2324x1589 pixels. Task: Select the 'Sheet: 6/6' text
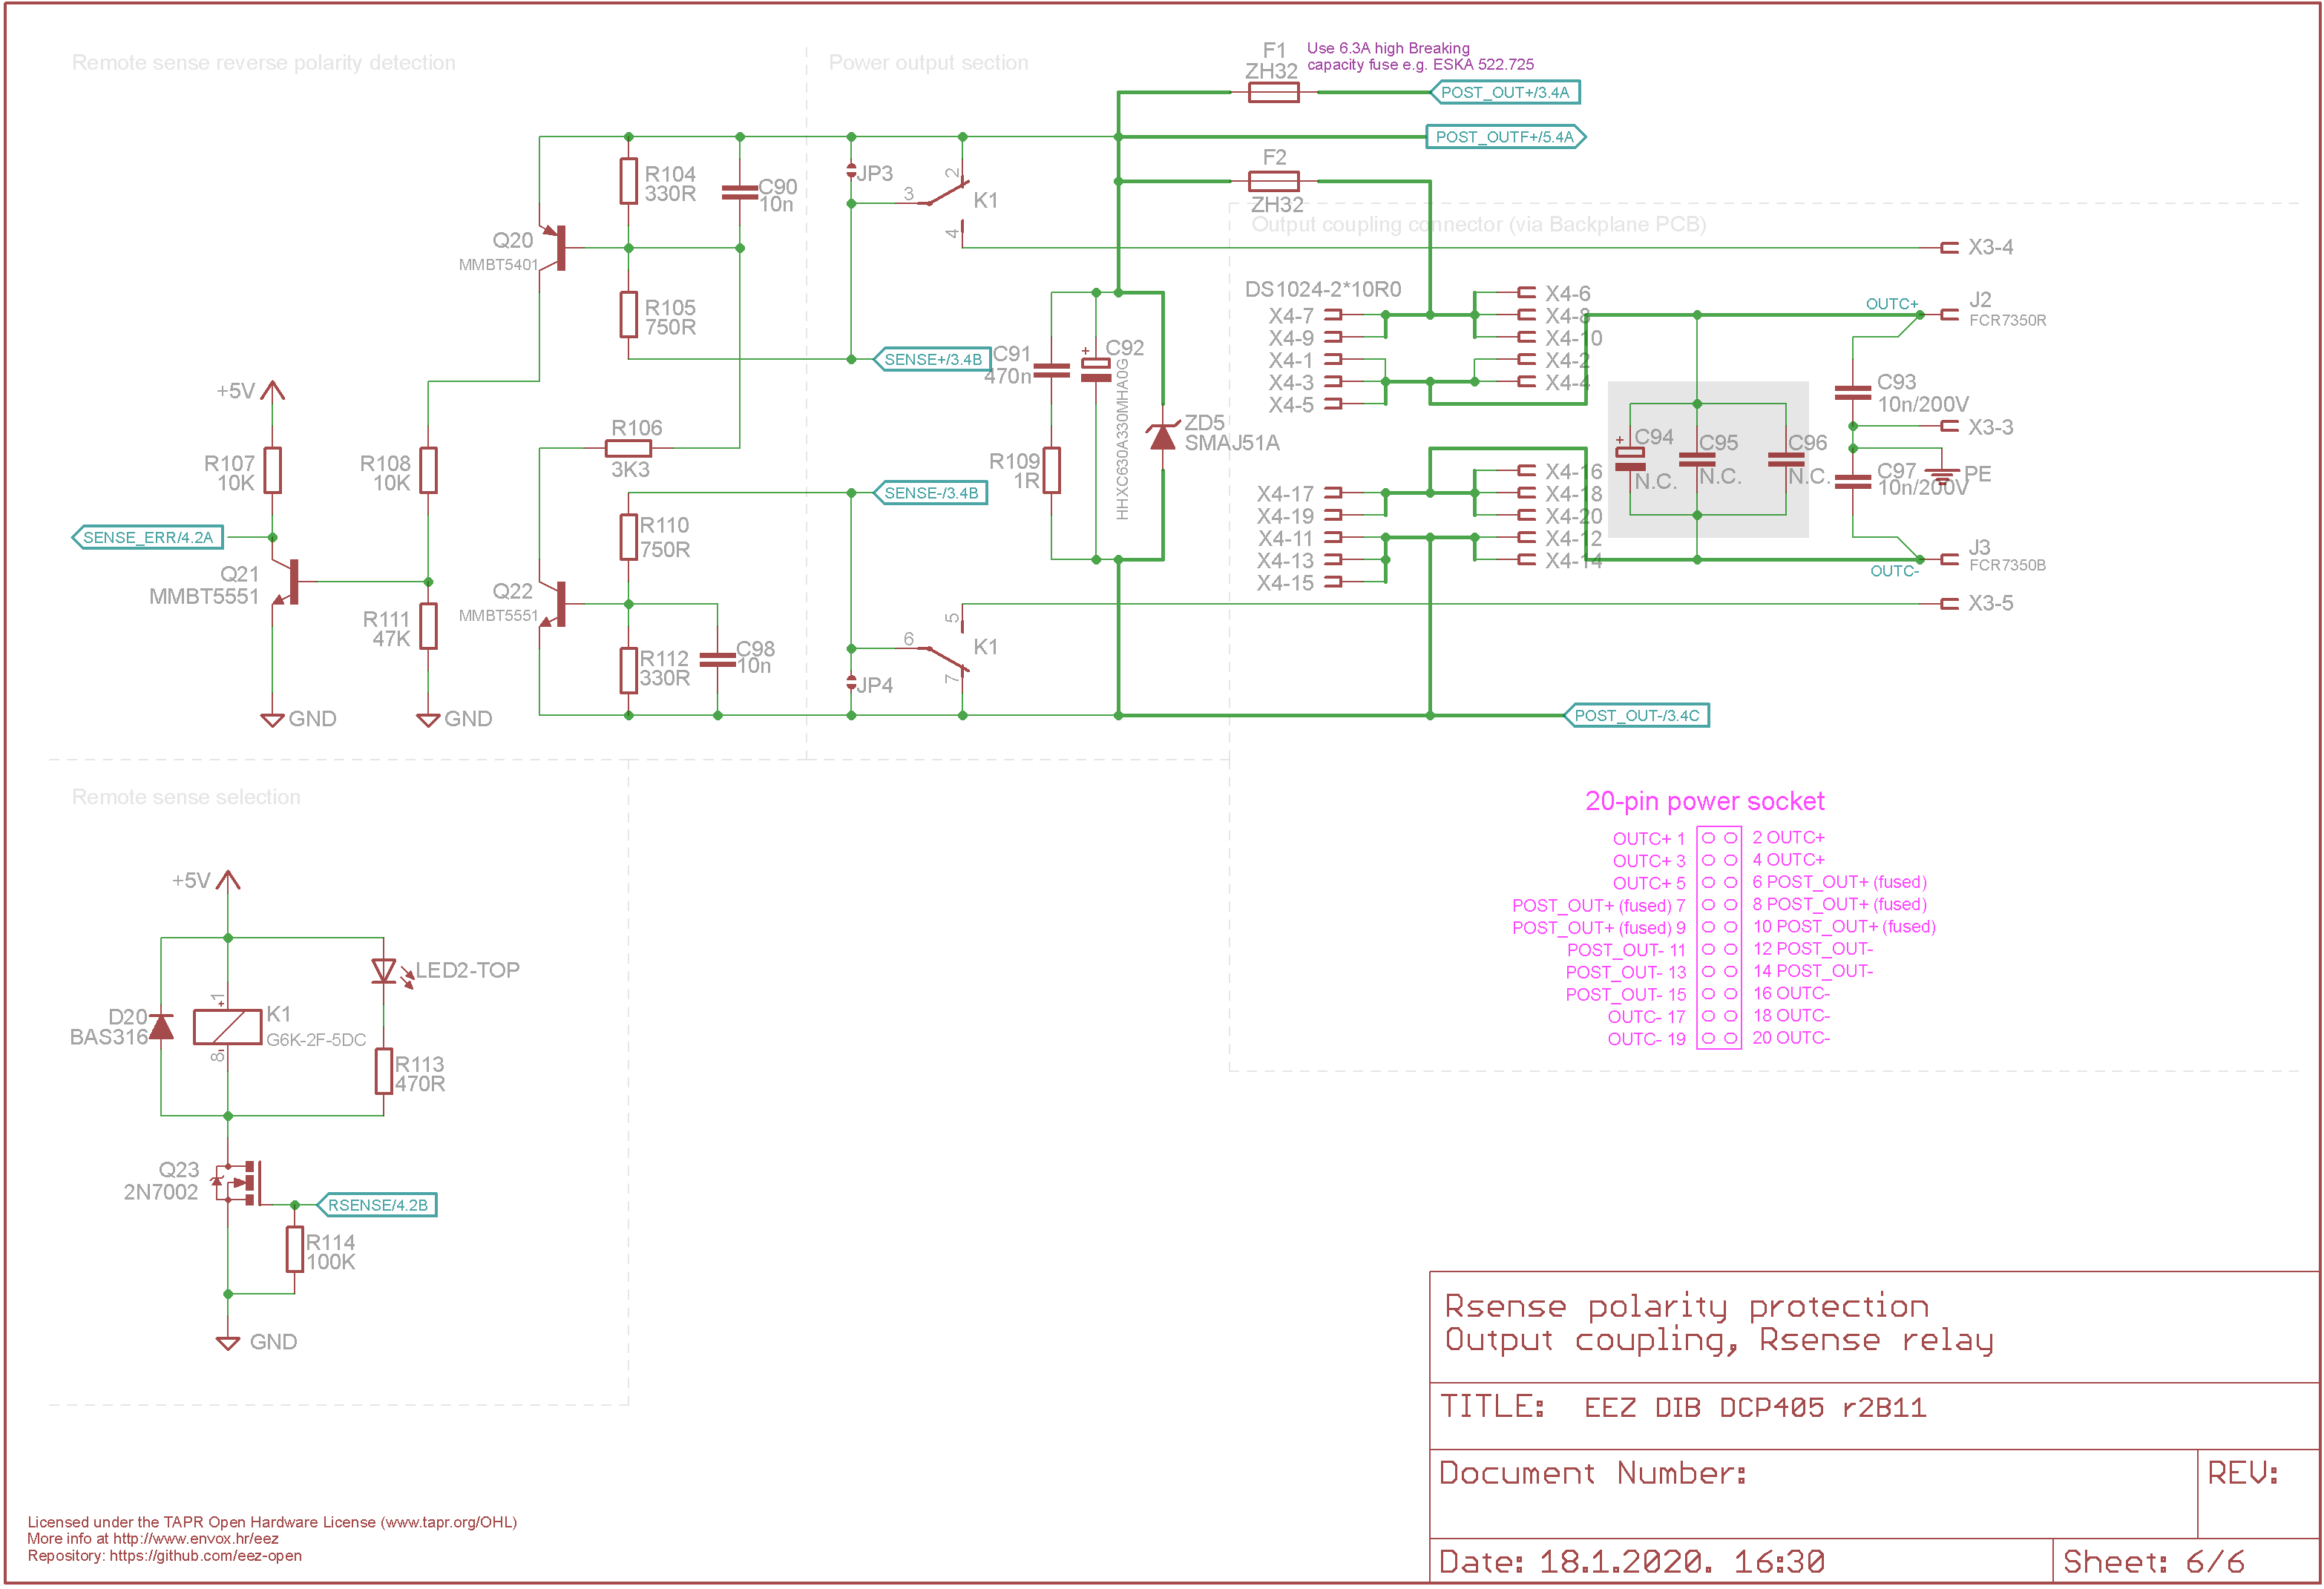(2153, 1561)
